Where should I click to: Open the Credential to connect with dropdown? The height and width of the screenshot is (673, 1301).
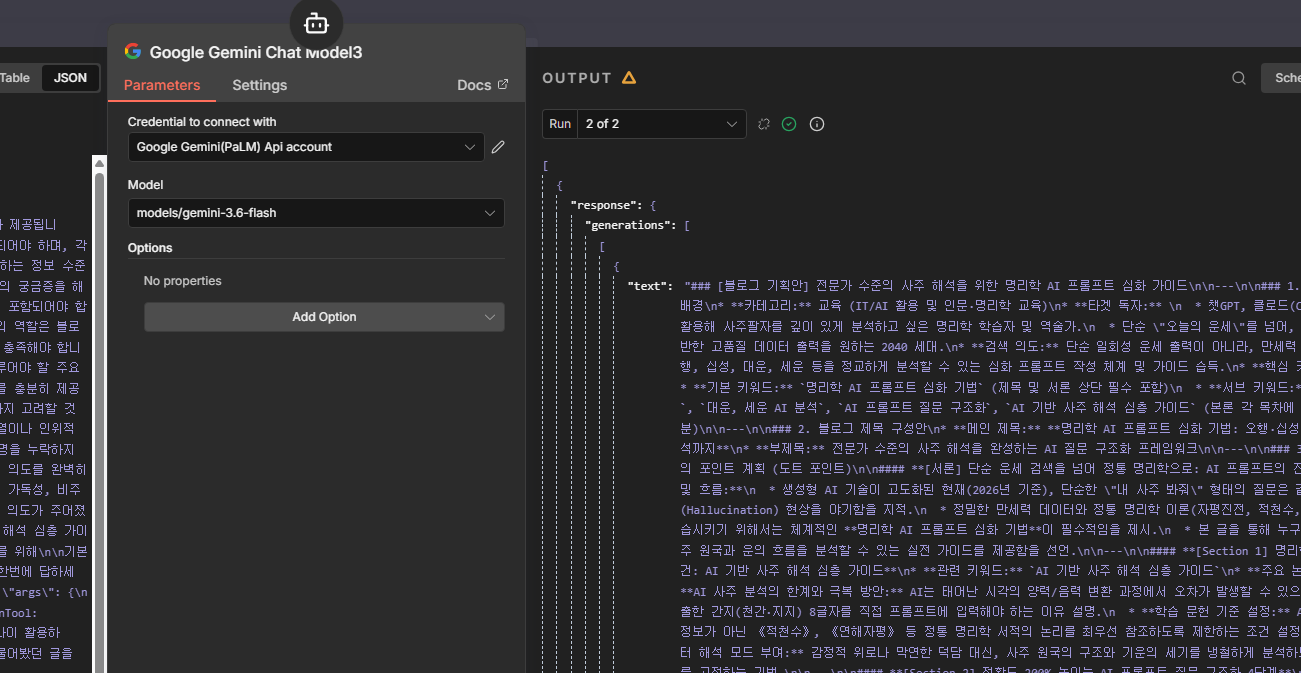coord(306,147)
